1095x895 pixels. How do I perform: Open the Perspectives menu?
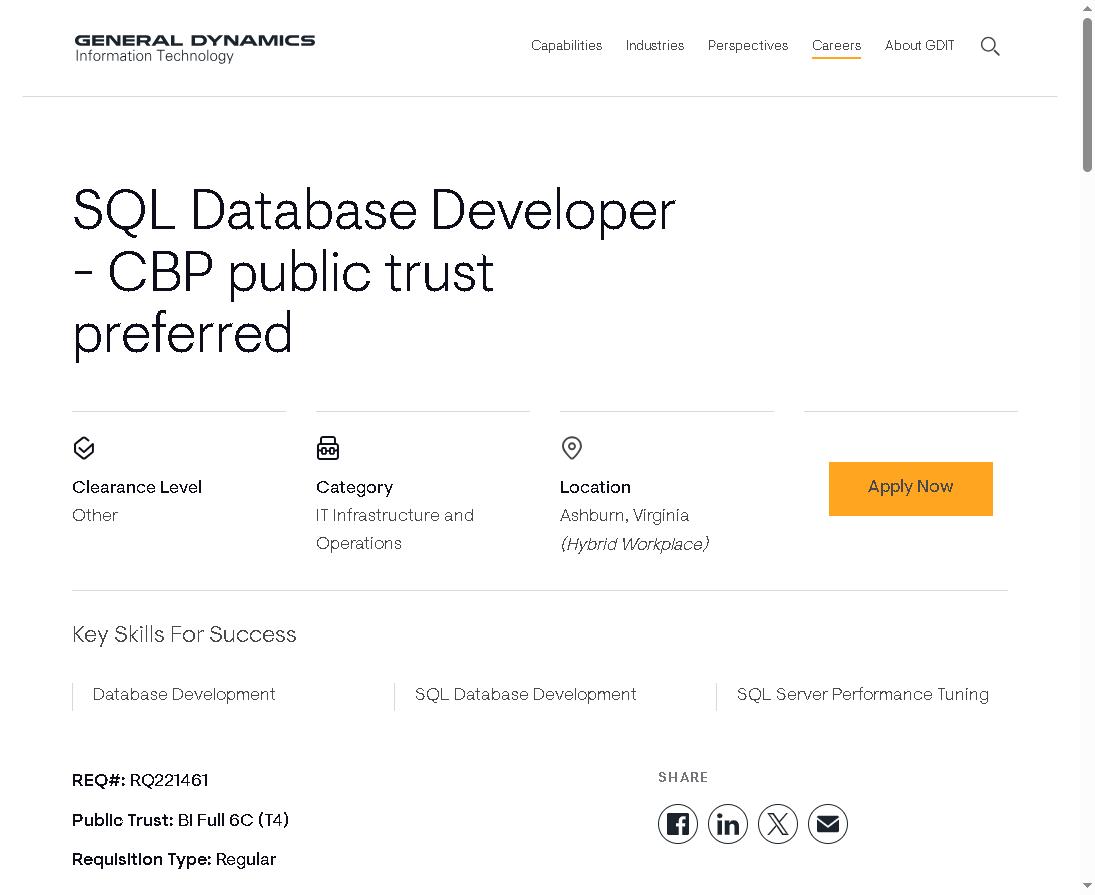click(x=748, y=45)
